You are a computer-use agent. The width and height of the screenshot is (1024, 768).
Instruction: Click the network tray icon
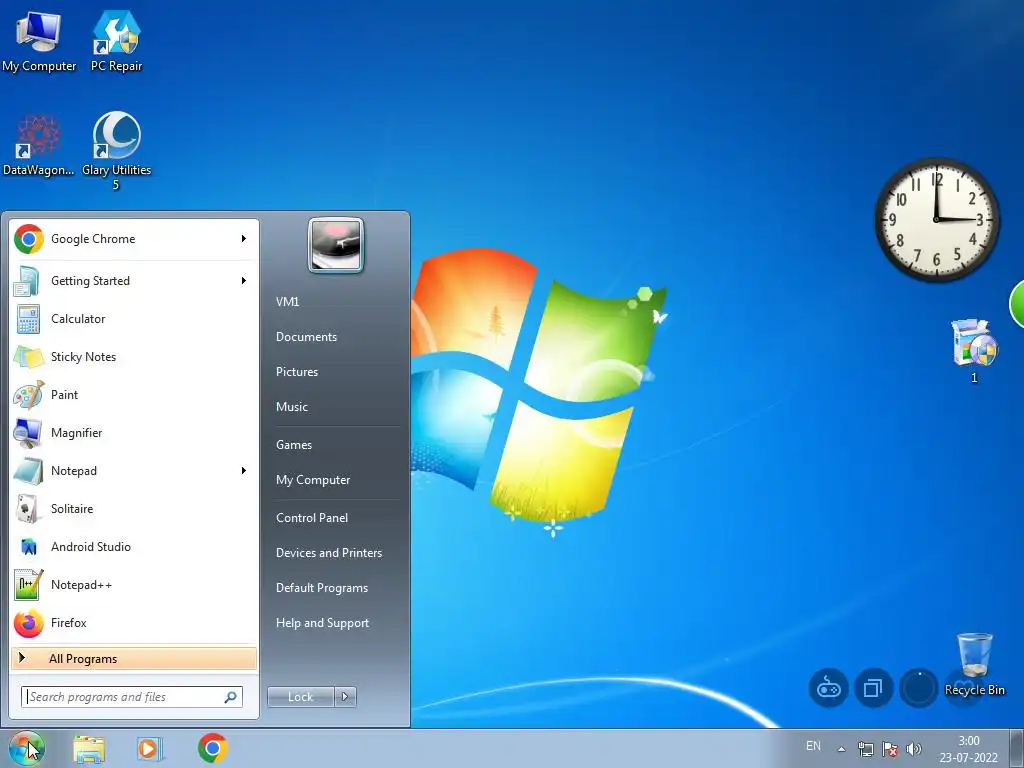click(x=866, y=749)
